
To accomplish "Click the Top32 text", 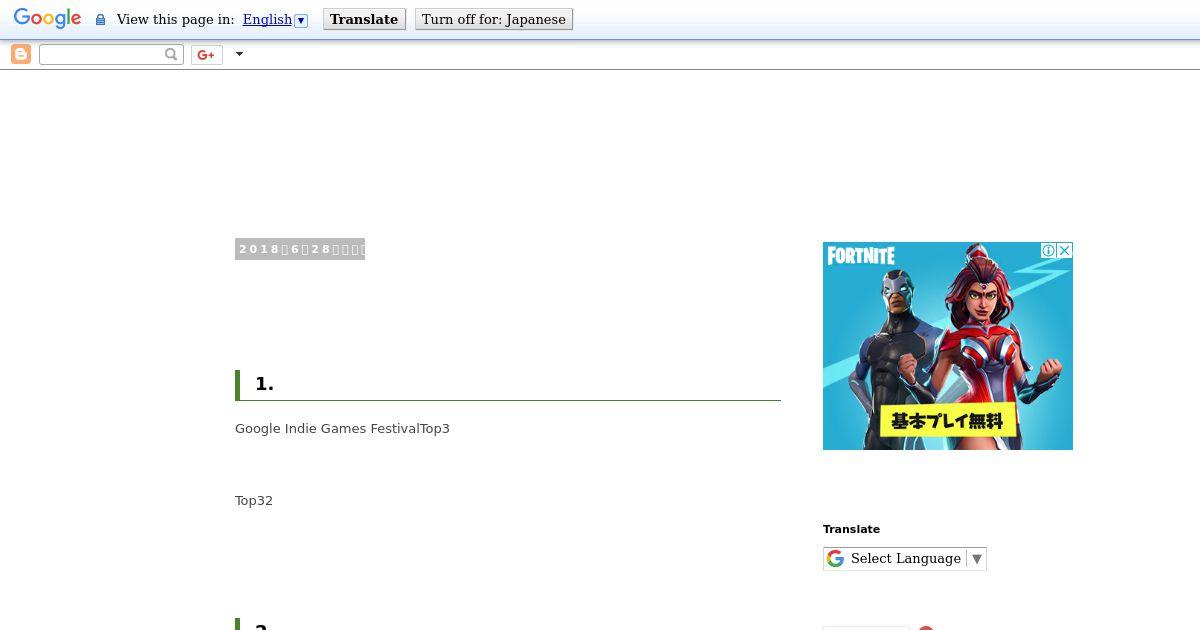I will (254, 500).
